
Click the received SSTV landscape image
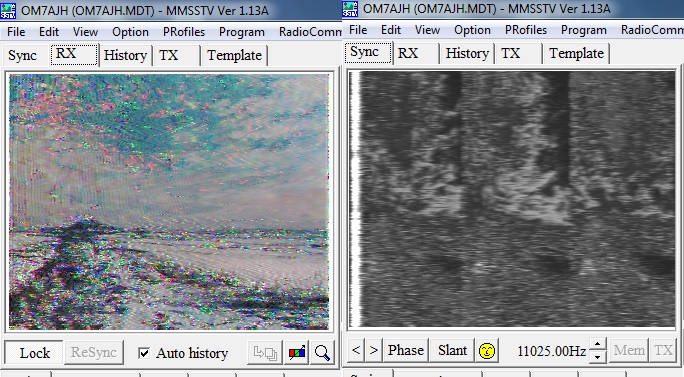(169, 202)
